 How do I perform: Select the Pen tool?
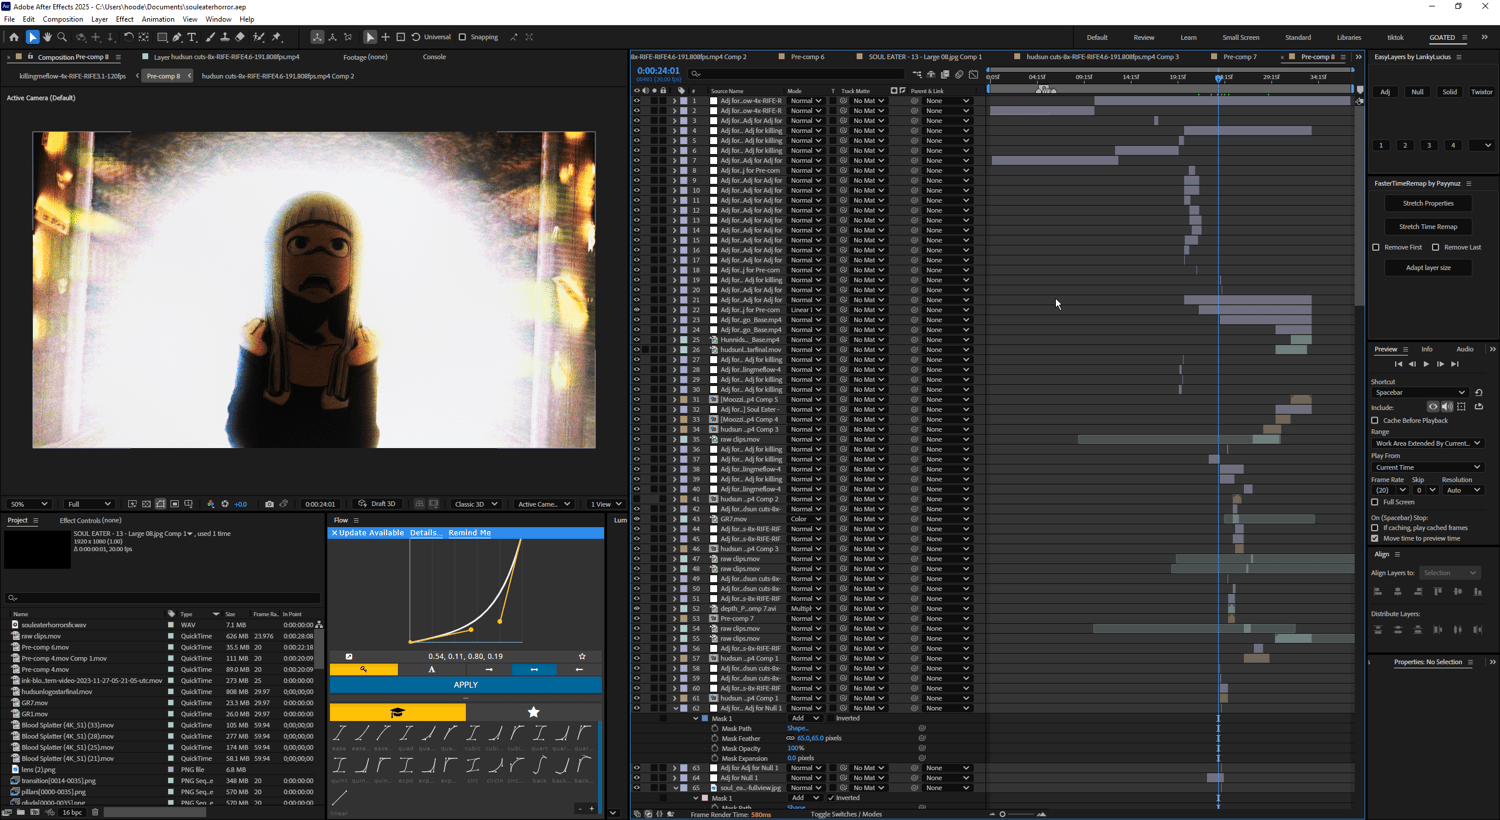[177, 37]
